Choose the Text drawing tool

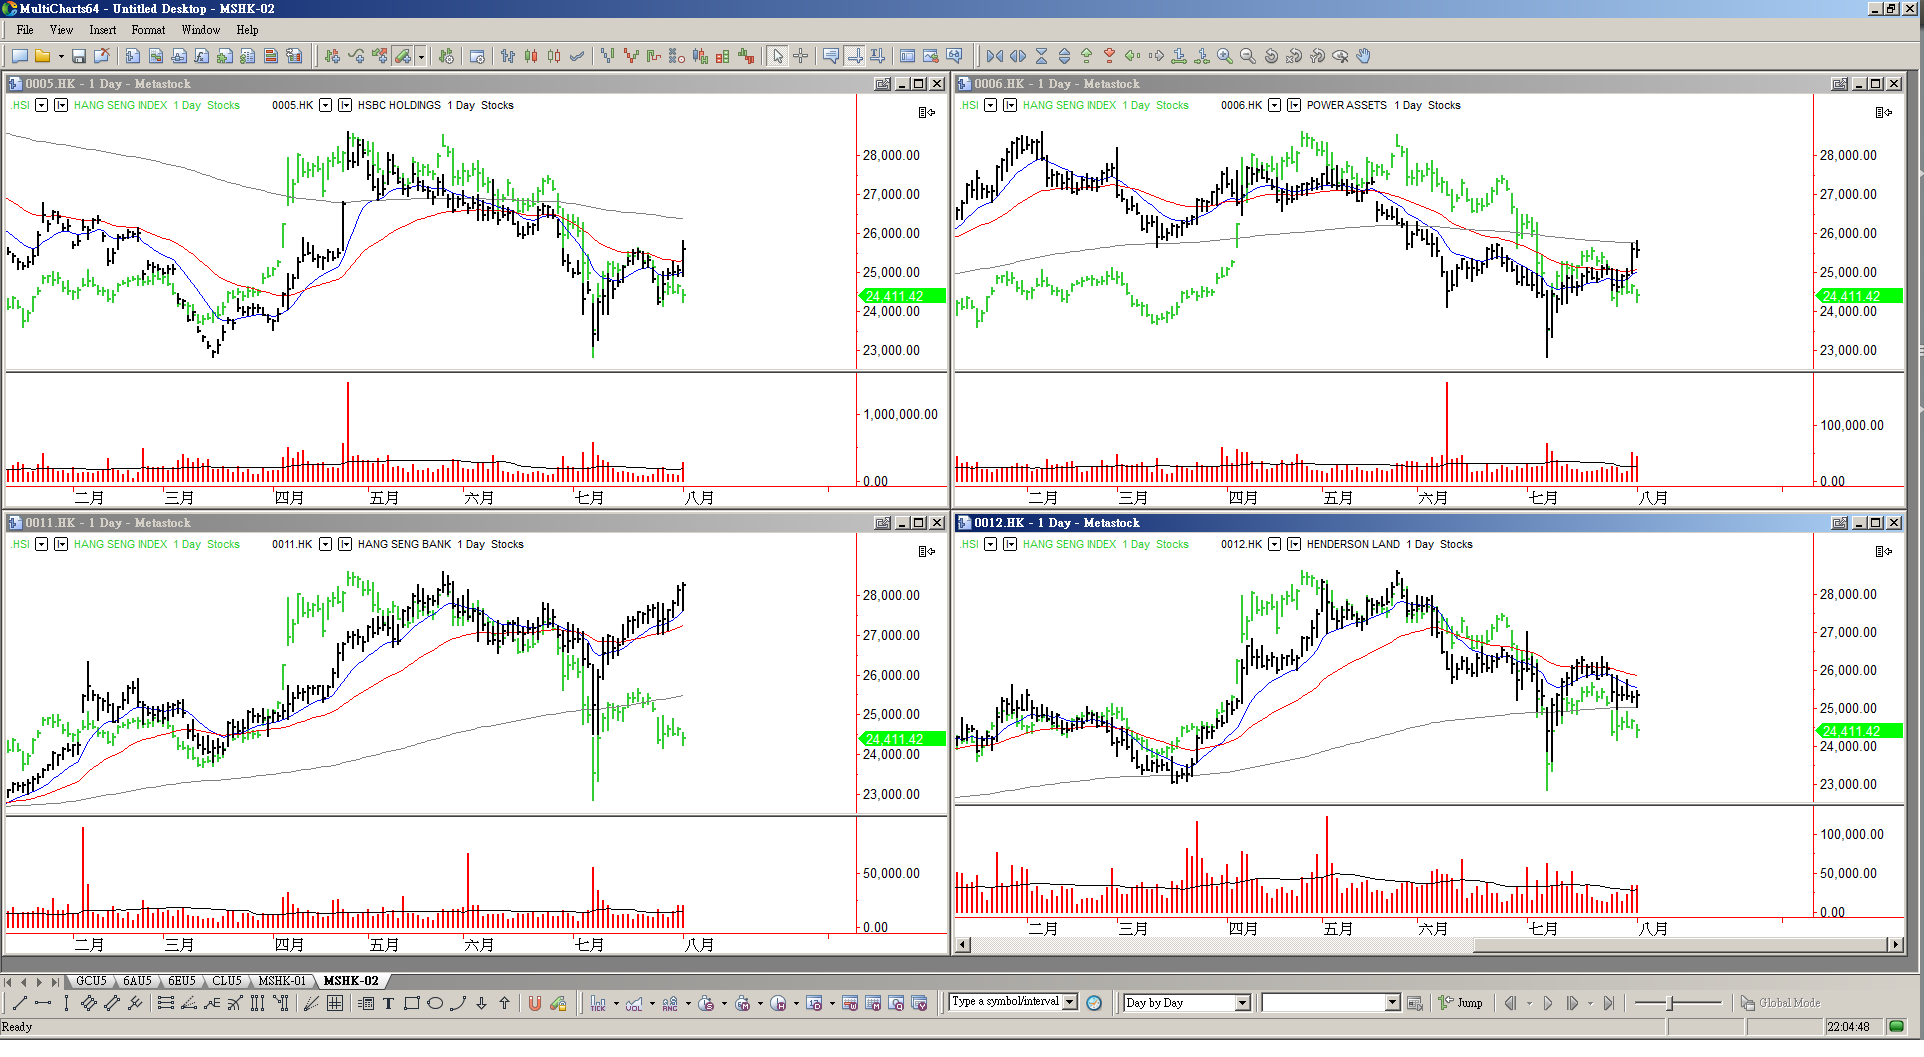point(388,1003)
